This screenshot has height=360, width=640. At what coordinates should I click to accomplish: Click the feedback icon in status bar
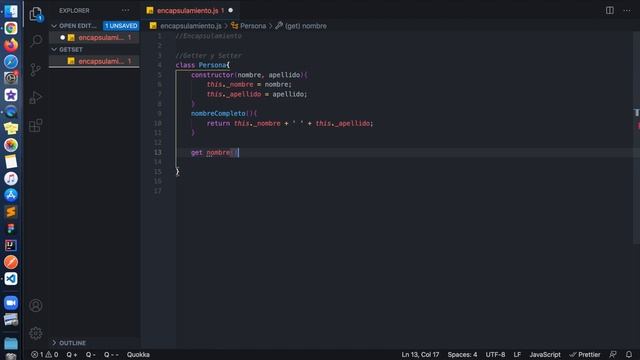point(613,354)
